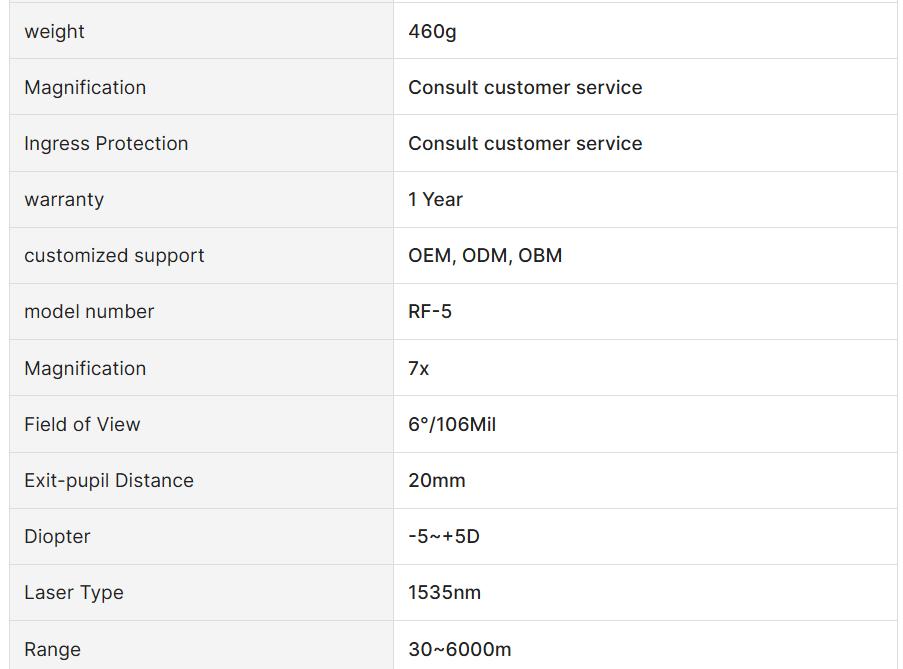Screen dimensions: 903x669
Task: Select the OEM, ODM, OBM value
Action: 485,256
